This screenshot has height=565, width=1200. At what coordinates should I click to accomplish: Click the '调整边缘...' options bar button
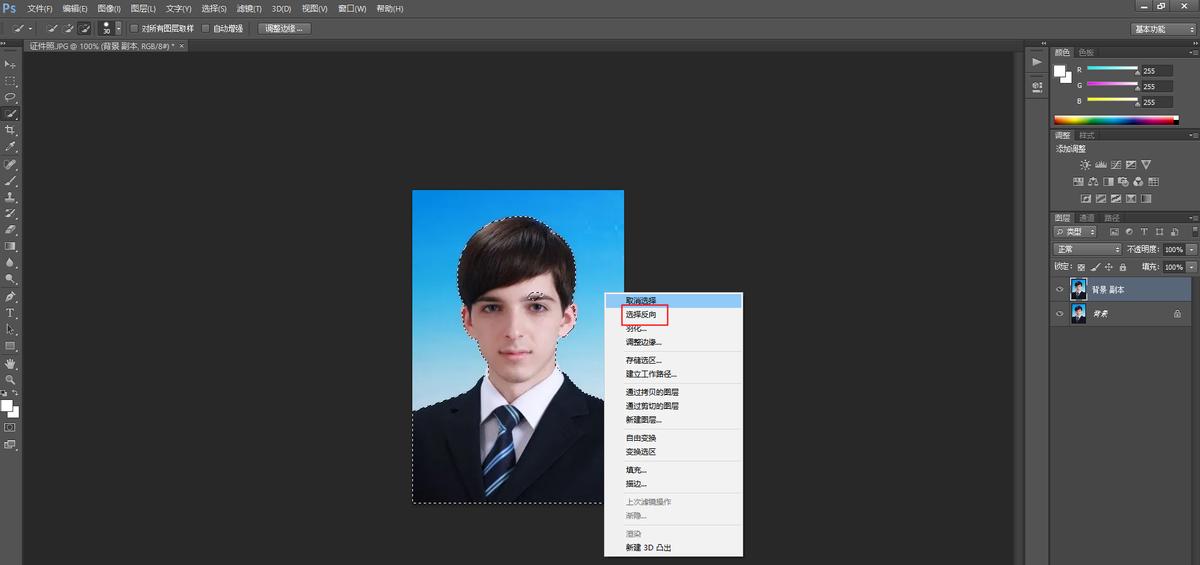coord(285,28)
